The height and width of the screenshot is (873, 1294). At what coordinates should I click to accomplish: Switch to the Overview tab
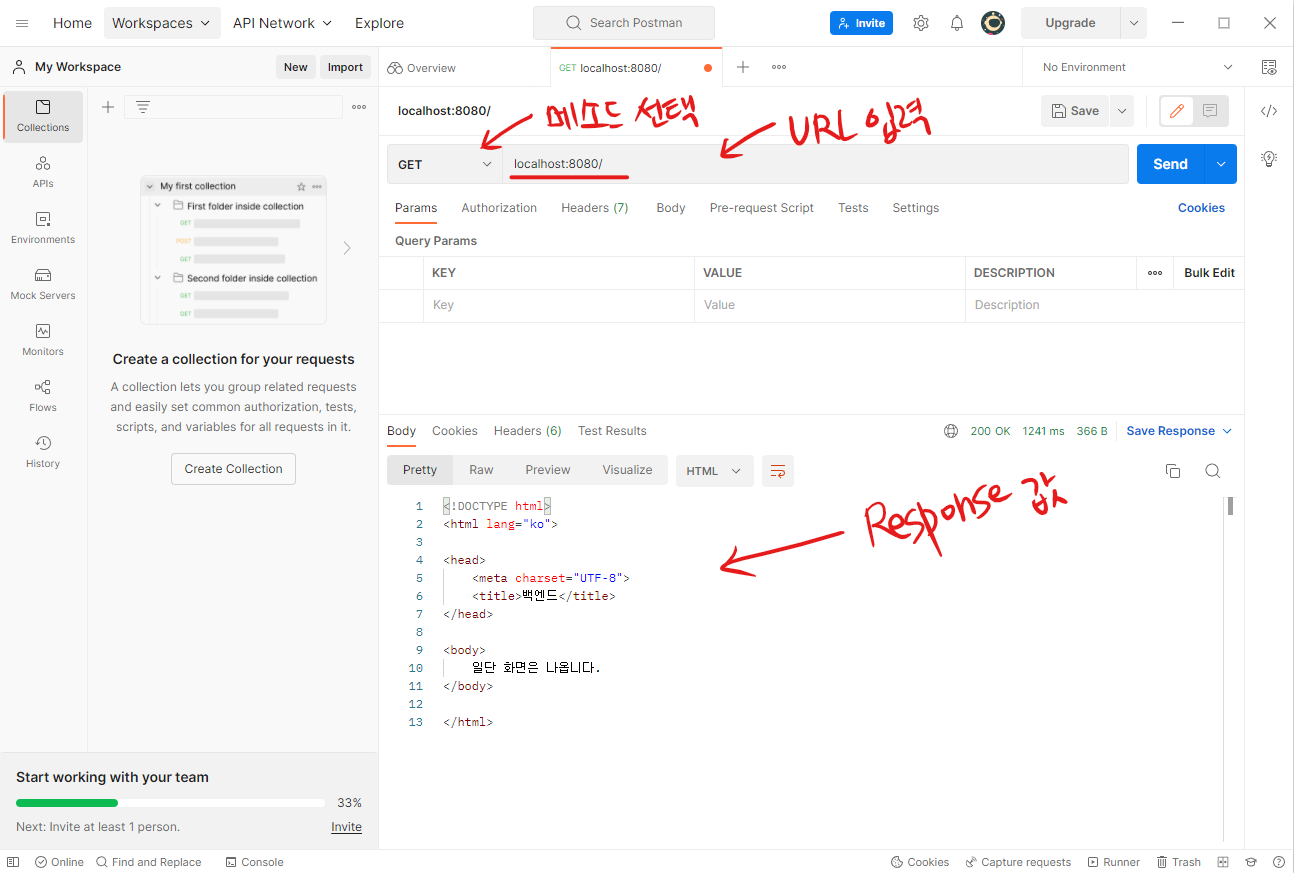(421, 68)
